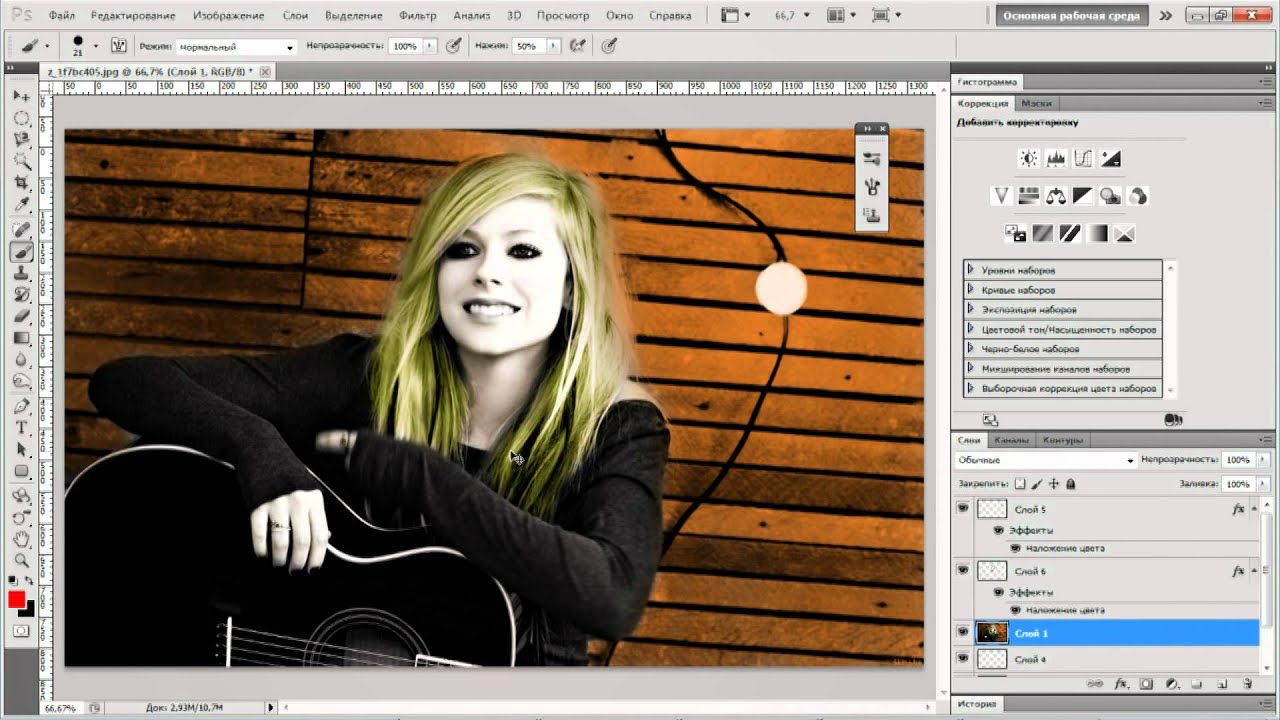Toggle lock position of layer
Screen dimensions: 1280x720
pyautogui.click(x=1053, y=484)
